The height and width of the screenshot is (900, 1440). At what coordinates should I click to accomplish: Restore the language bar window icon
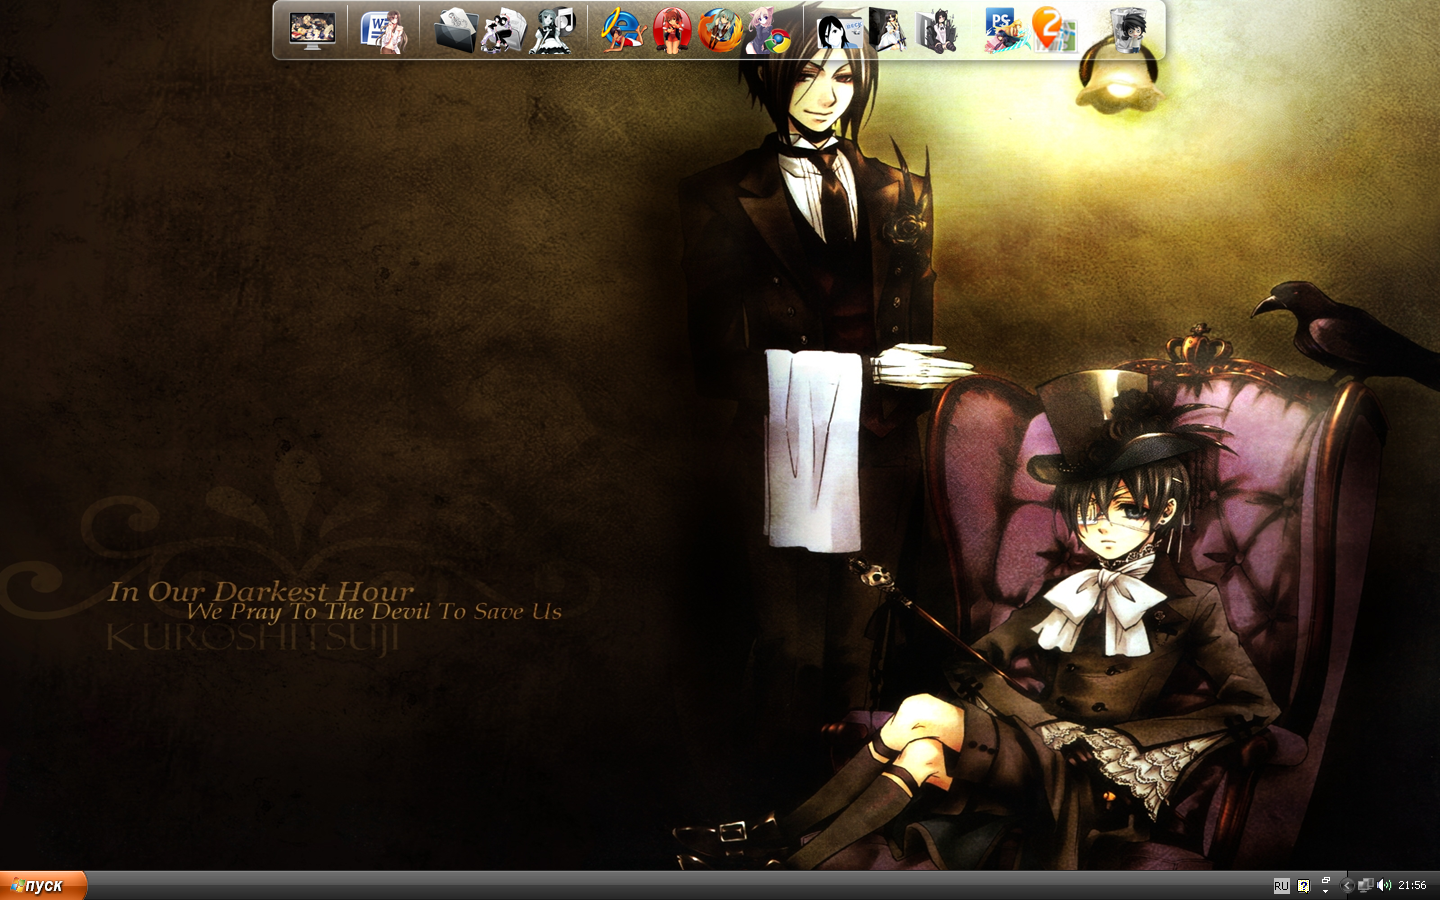tap(1326, 880)
